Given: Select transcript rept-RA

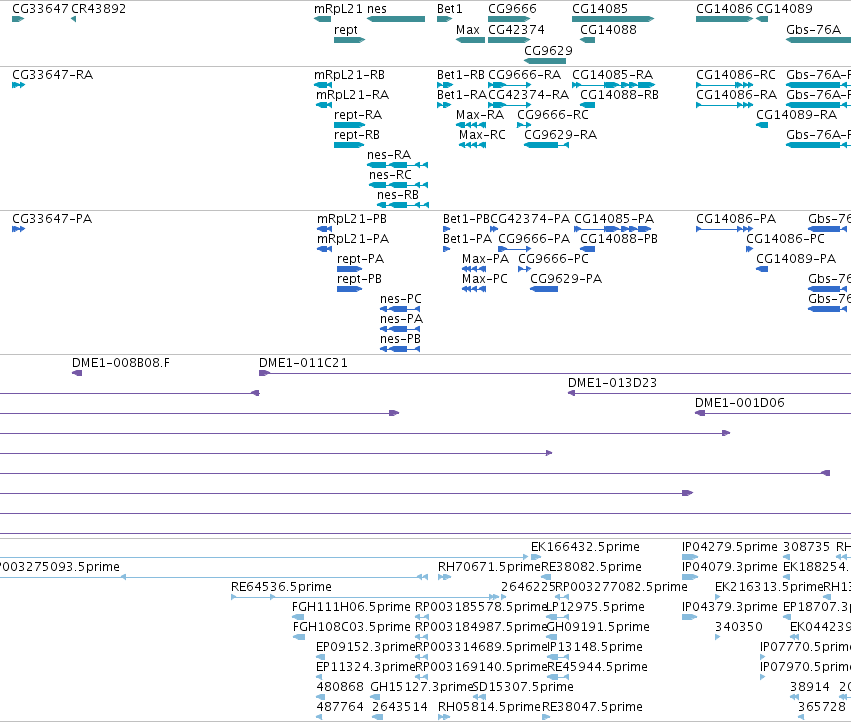Looking at the screenshot, I should 358,115.
